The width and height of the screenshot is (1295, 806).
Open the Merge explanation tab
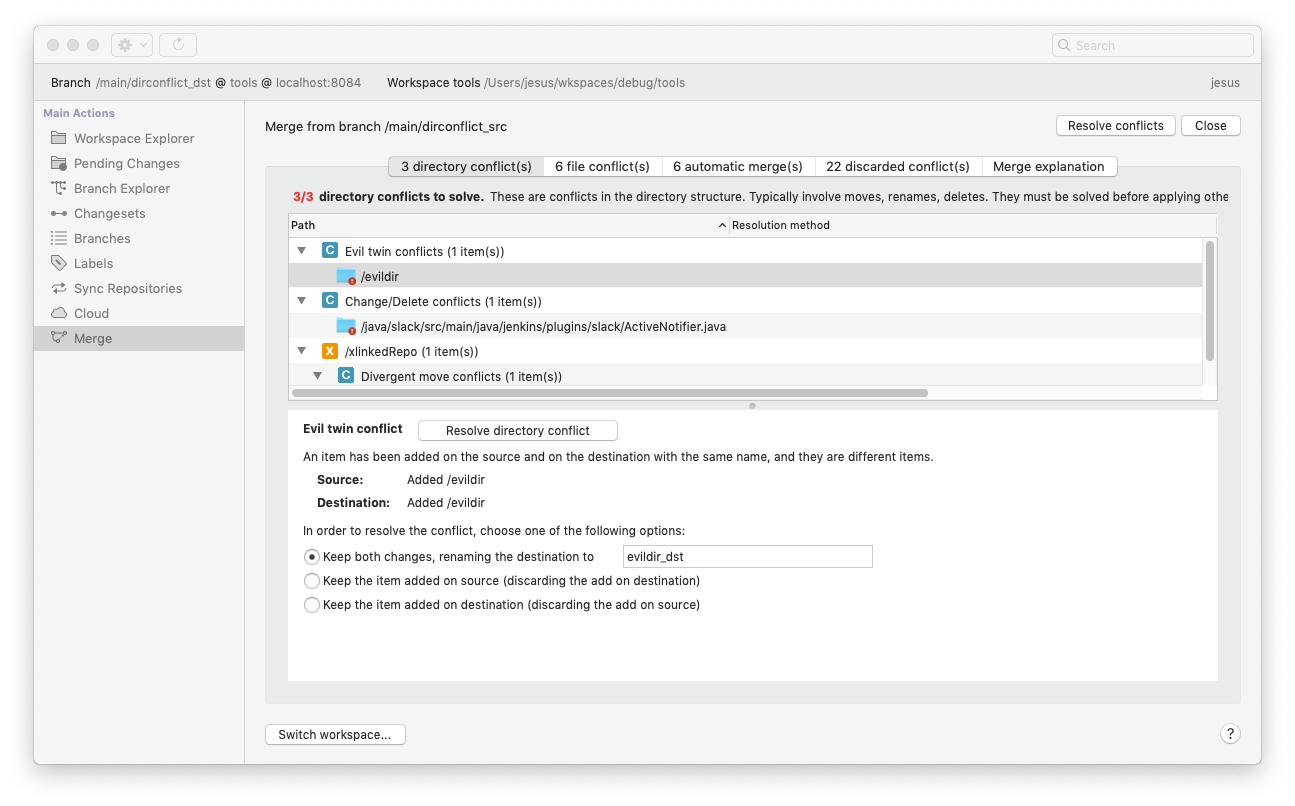click(1050, 166)
